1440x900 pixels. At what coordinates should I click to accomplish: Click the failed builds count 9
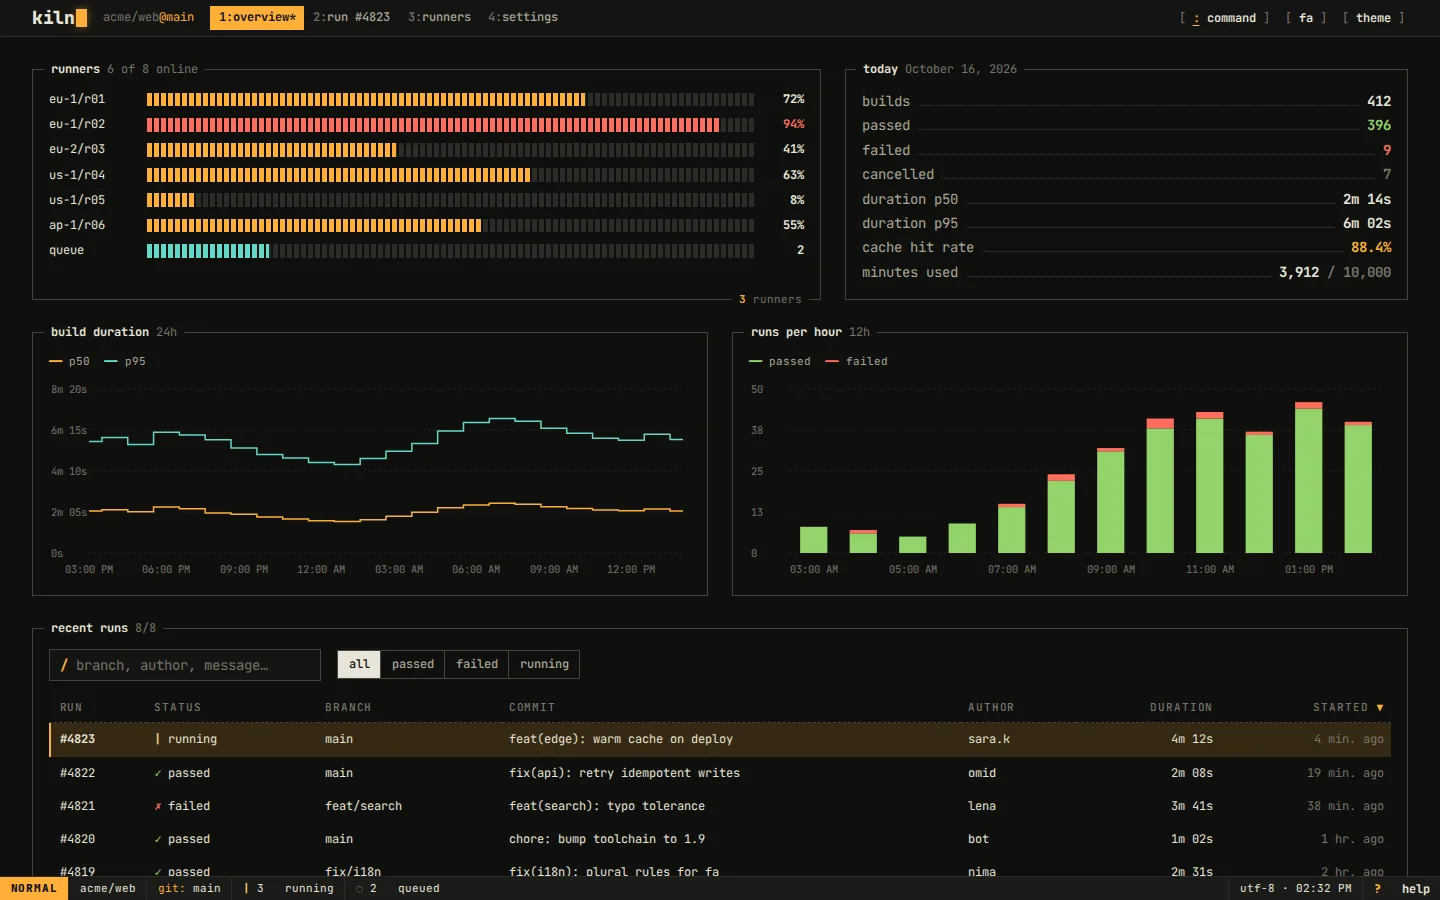[1387, 150]
